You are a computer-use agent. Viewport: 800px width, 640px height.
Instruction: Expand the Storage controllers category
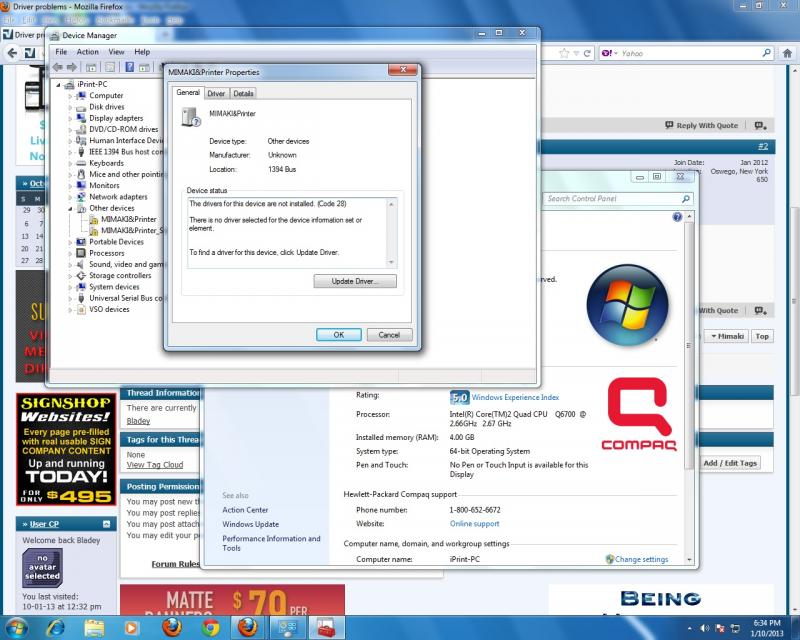tap(70, 276)
